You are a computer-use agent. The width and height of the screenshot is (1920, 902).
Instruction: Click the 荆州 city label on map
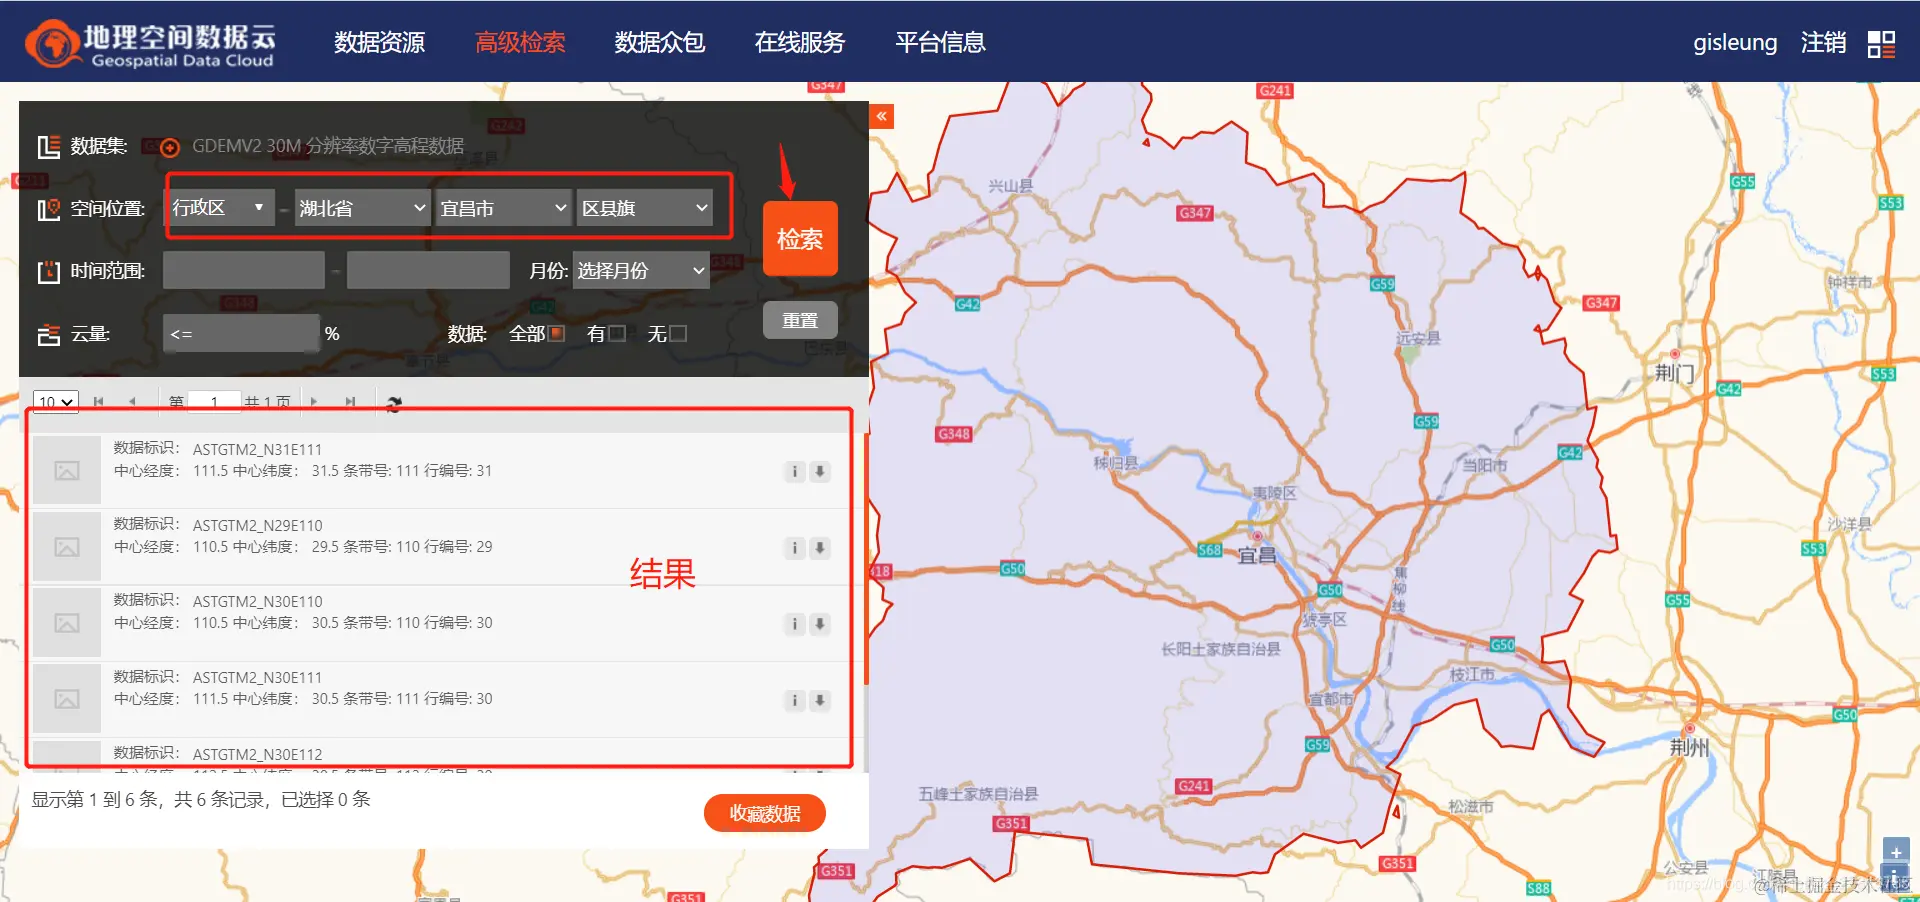[x=1689, y=747]
